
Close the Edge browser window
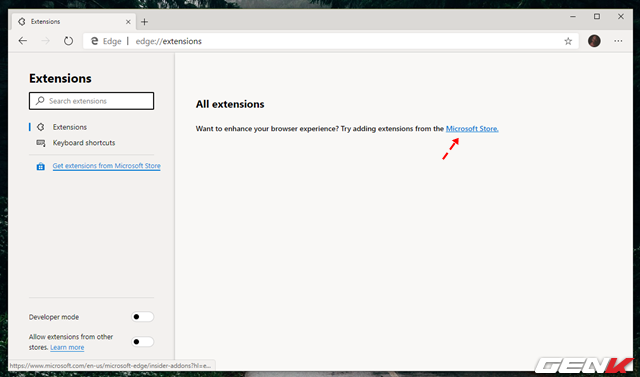[x=620, y=17]
